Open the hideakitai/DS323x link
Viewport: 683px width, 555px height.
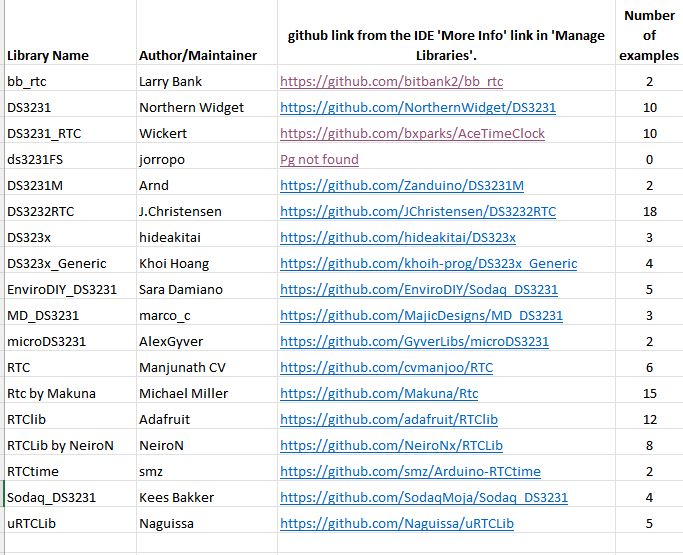pyautogui.click(x=398, y=237)
